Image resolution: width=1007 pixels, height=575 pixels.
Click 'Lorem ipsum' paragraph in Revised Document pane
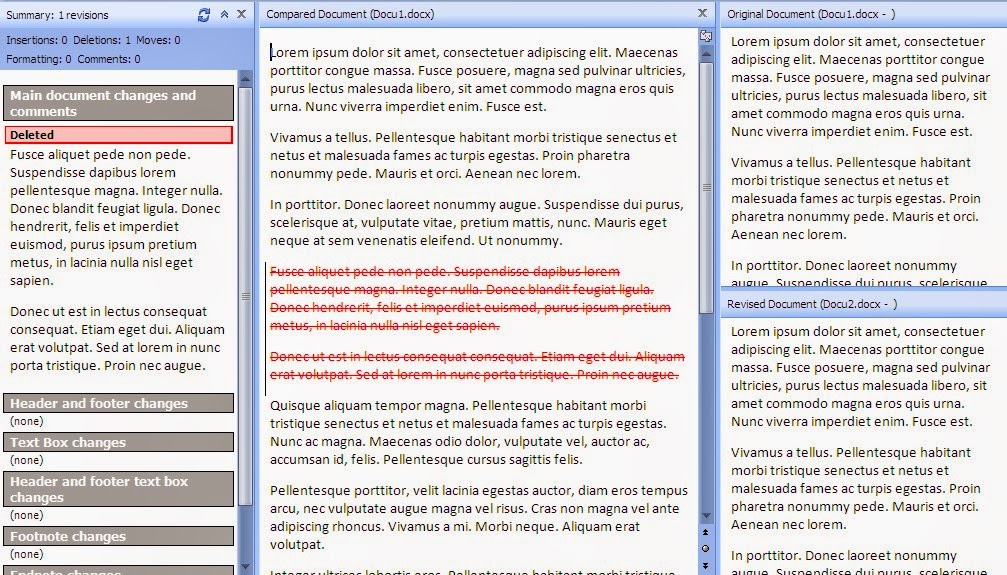[860, 376]
